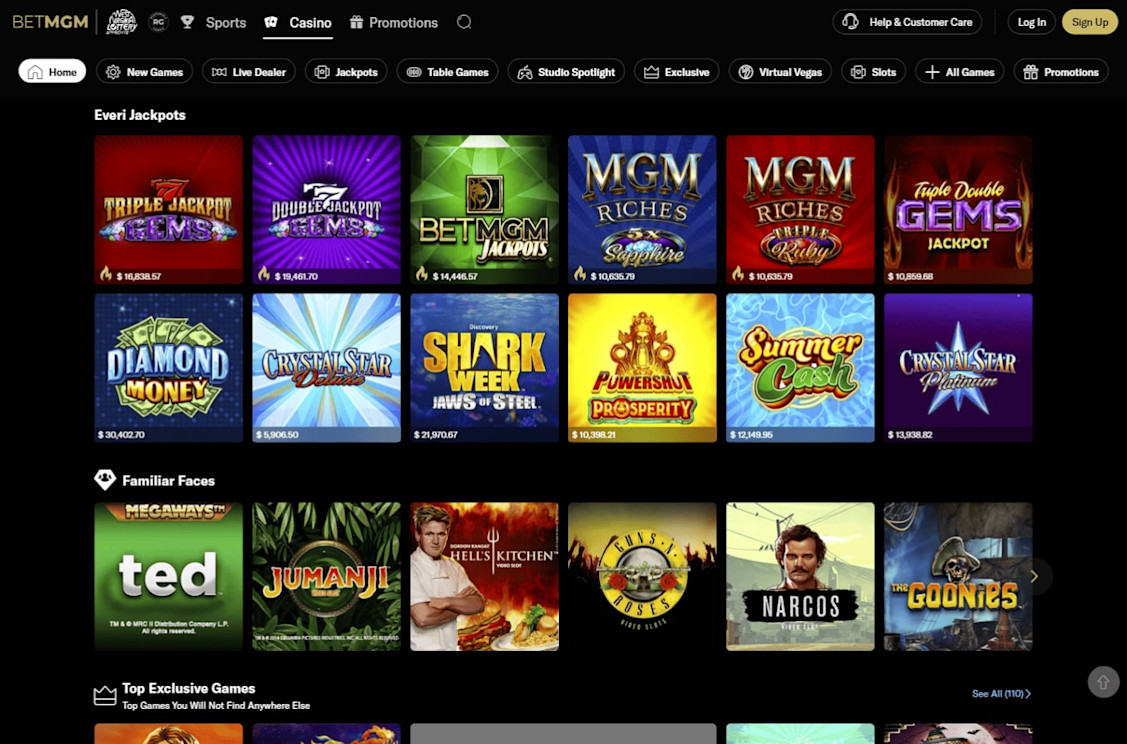Open the Table Games category
The width and height of the screenshot is (1127, 744).
point(447,71)
